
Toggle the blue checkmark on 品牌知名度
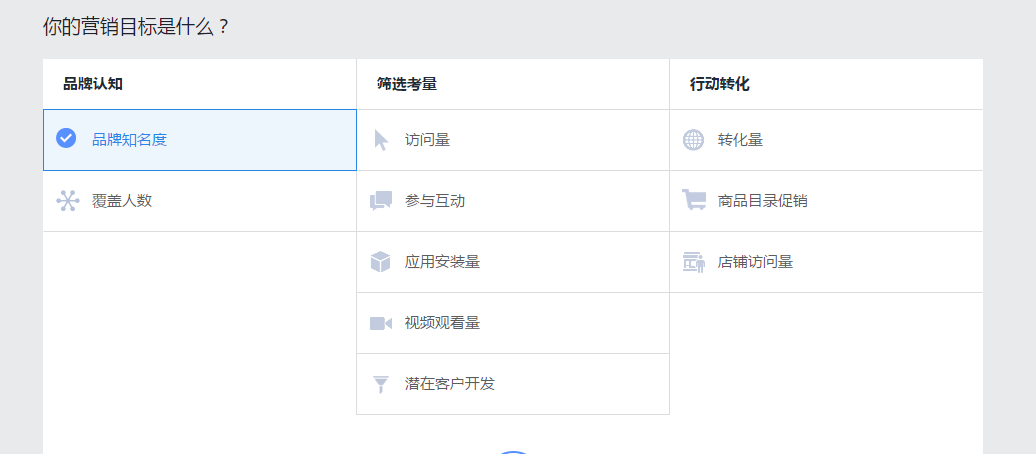click(66, 139)
